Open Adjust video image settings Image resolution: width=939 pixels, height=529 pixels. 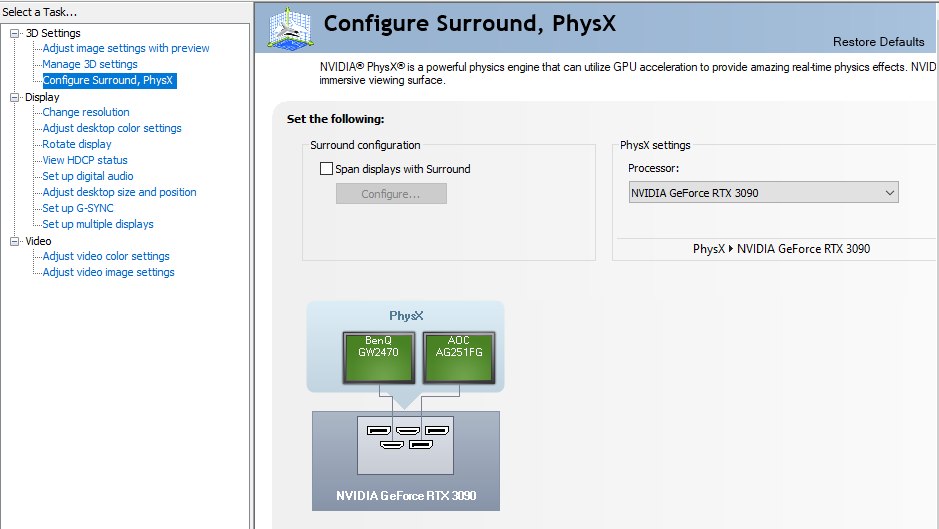point(108,272)
